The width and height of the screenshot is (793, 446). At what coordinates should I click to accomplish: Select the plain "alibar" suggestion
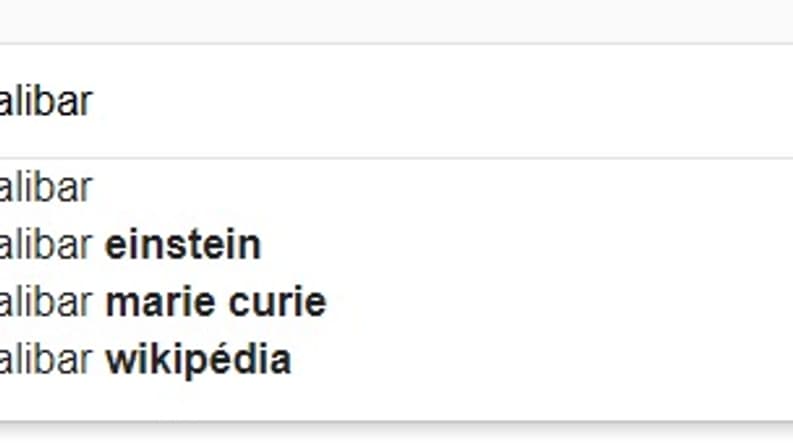pos(396,188)
